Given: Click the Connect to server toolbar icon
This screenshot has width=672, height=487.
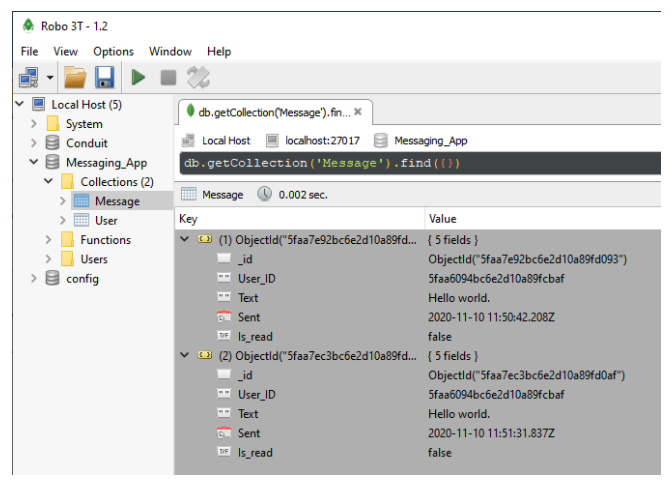Looking at the screenshot, I should pos(27,77).
